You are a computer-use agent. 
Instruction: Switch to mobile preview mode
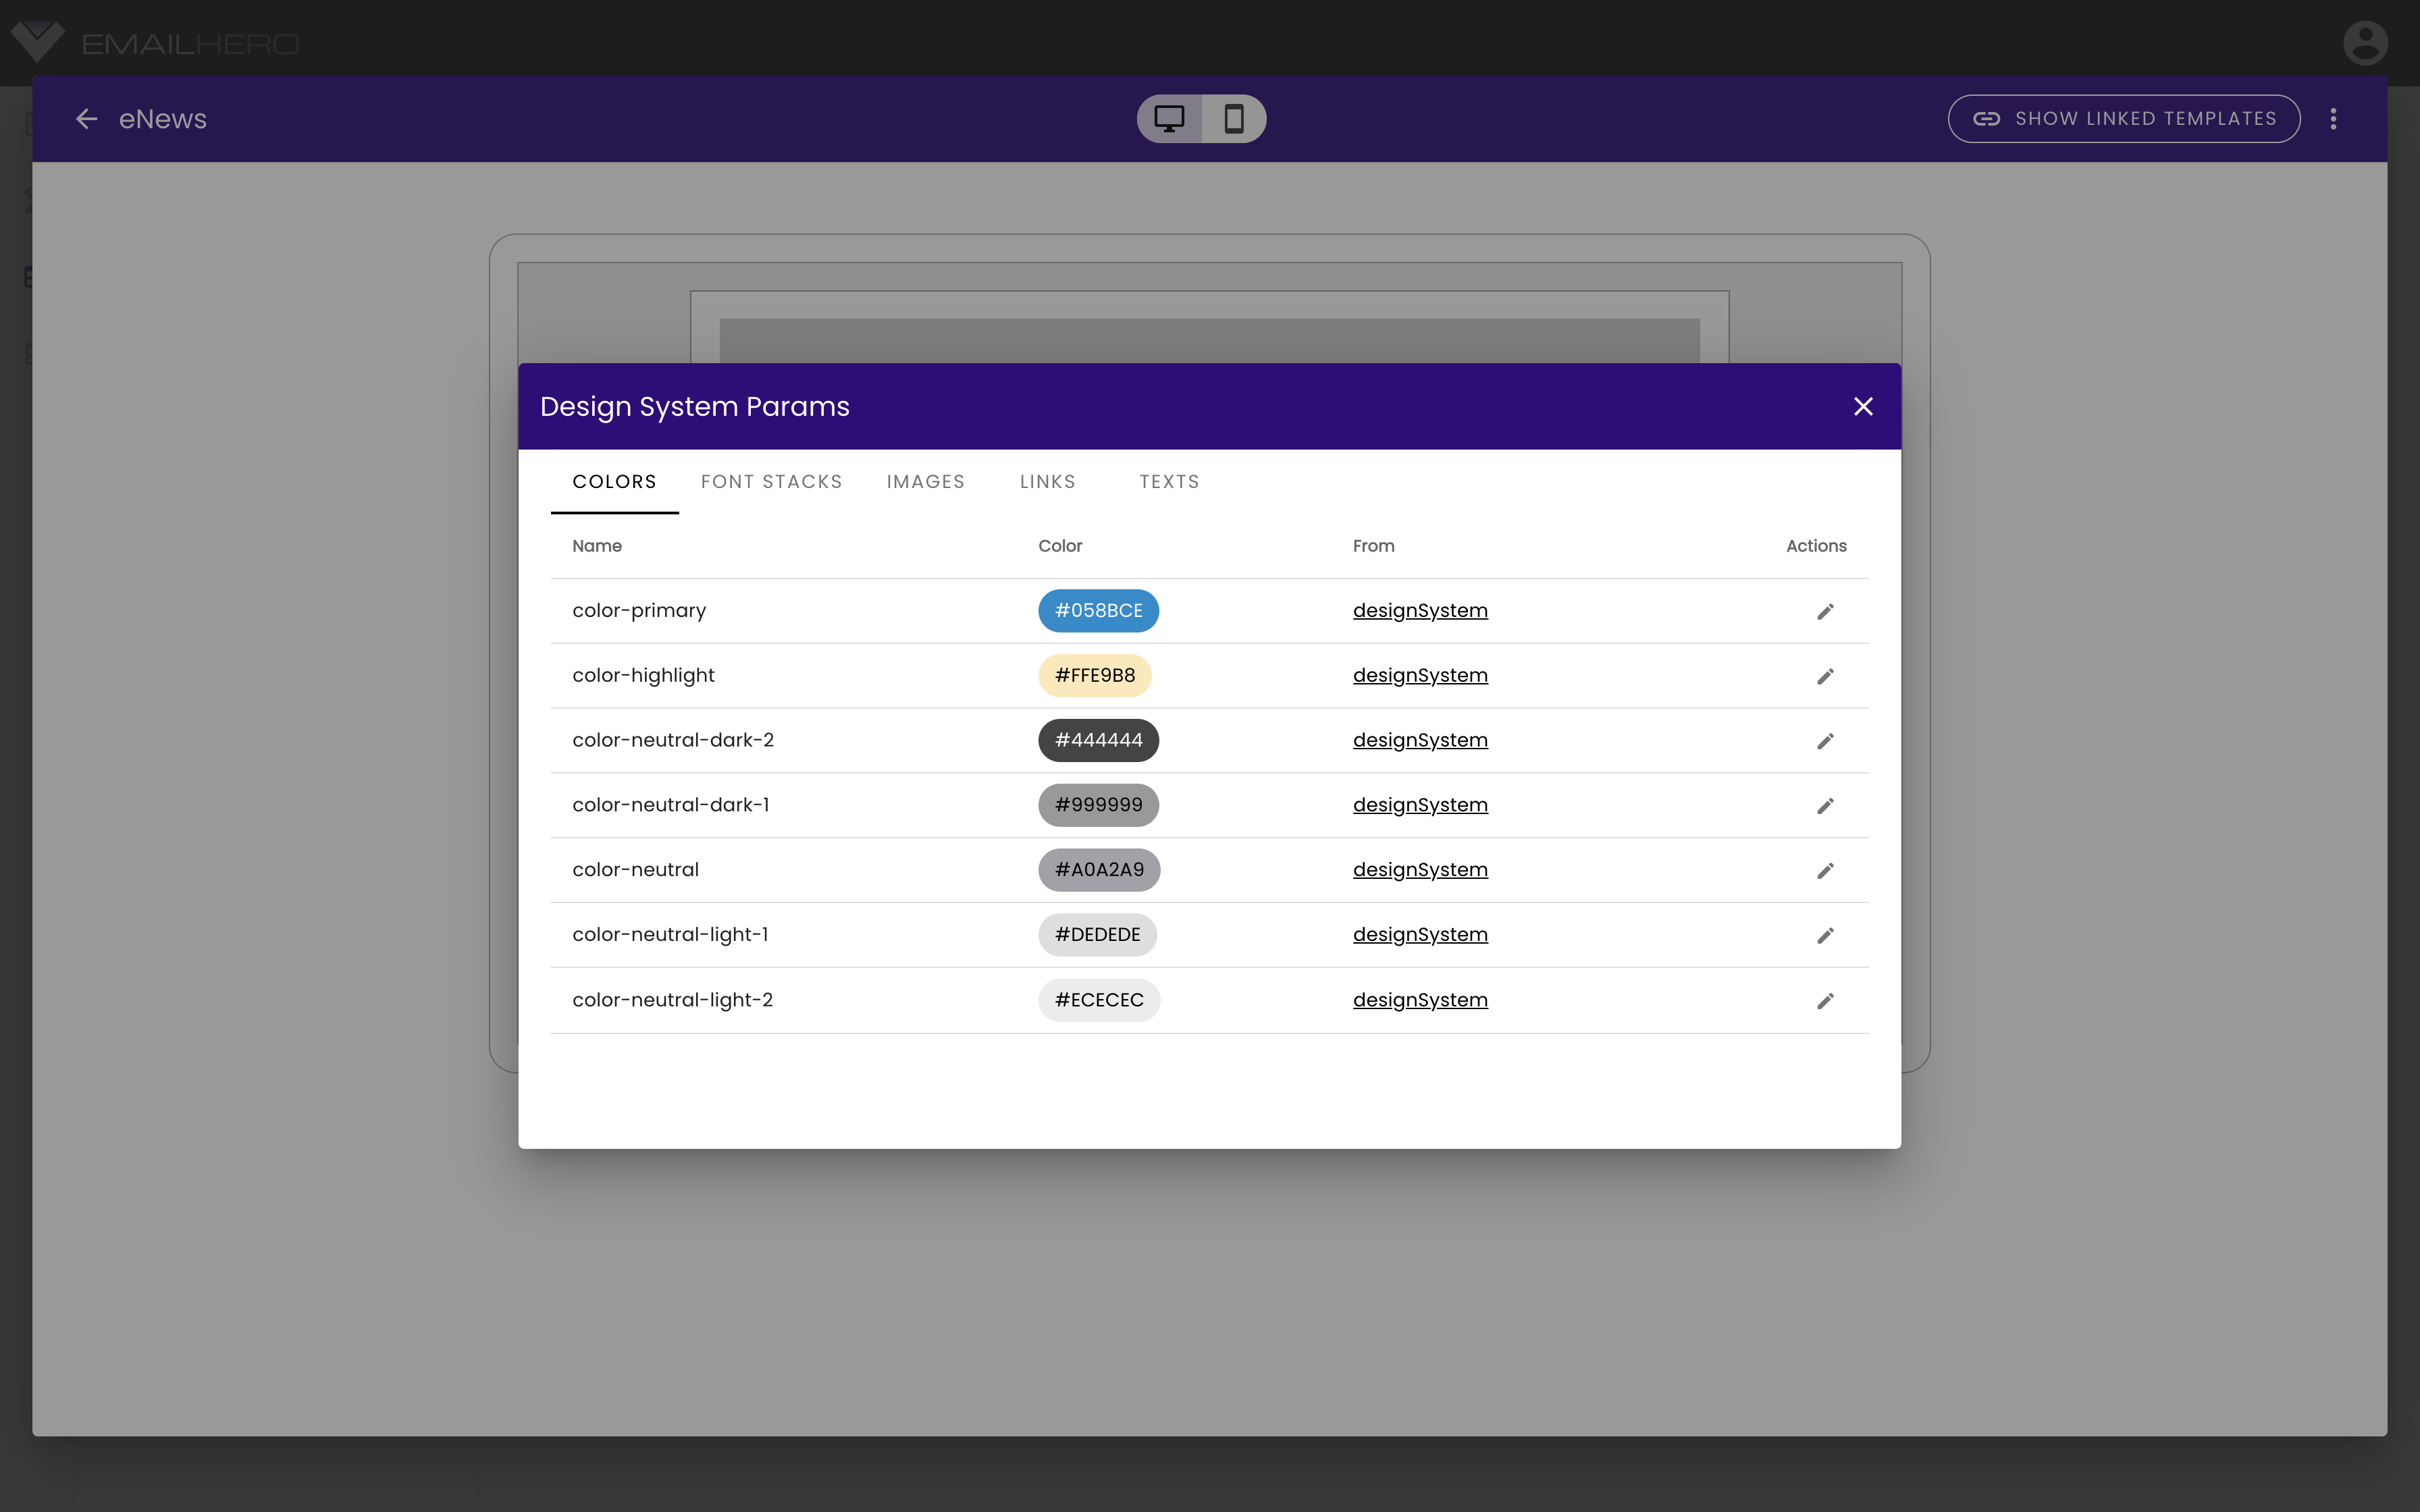click(1234, 119)
